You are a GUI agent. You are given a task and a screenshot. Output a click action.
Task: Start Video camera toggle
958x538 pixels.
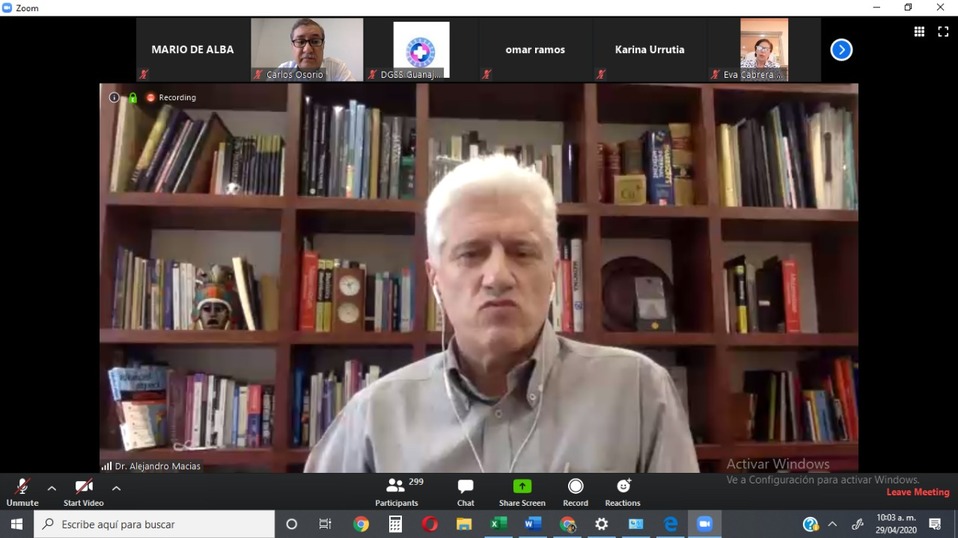[84, 492]
